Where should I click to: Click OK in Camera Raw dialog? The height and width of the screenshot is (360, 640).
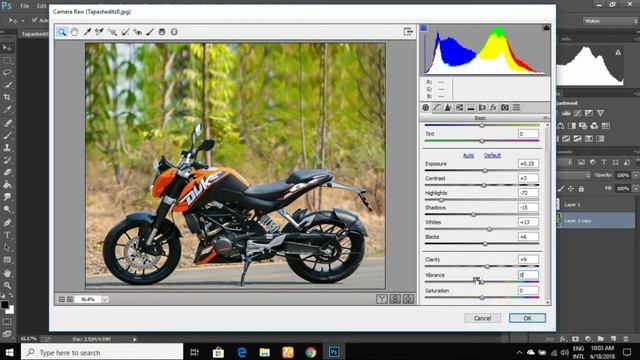pos(527,318)
